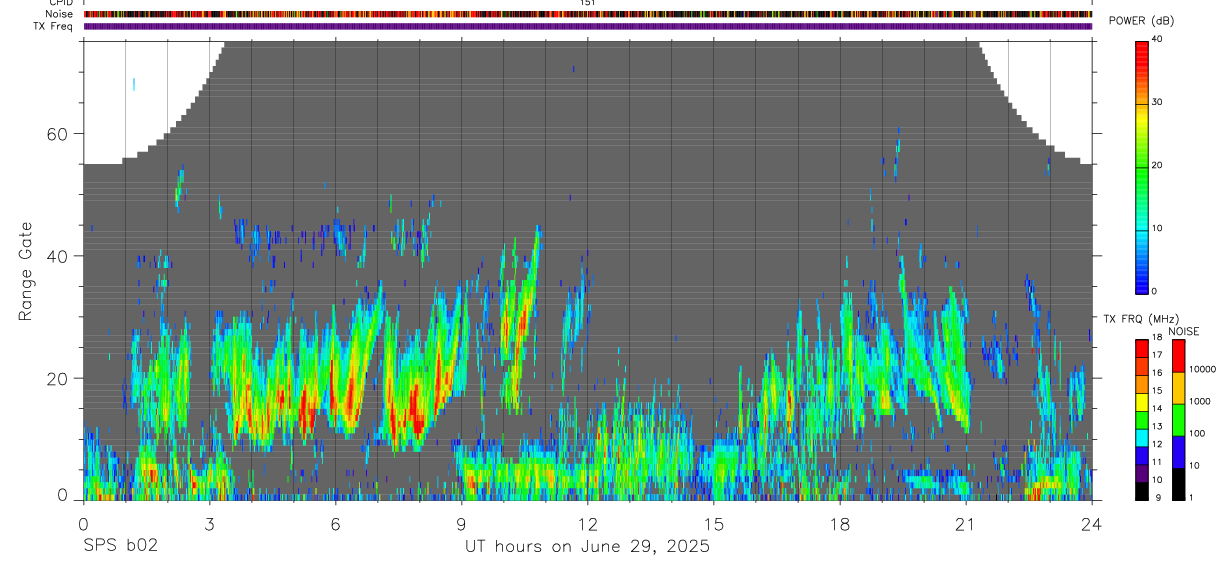This screenshot has width=1228, height=567.
Task: Click the purple TX Freq strip above the plot
Action: click(587, 26)
